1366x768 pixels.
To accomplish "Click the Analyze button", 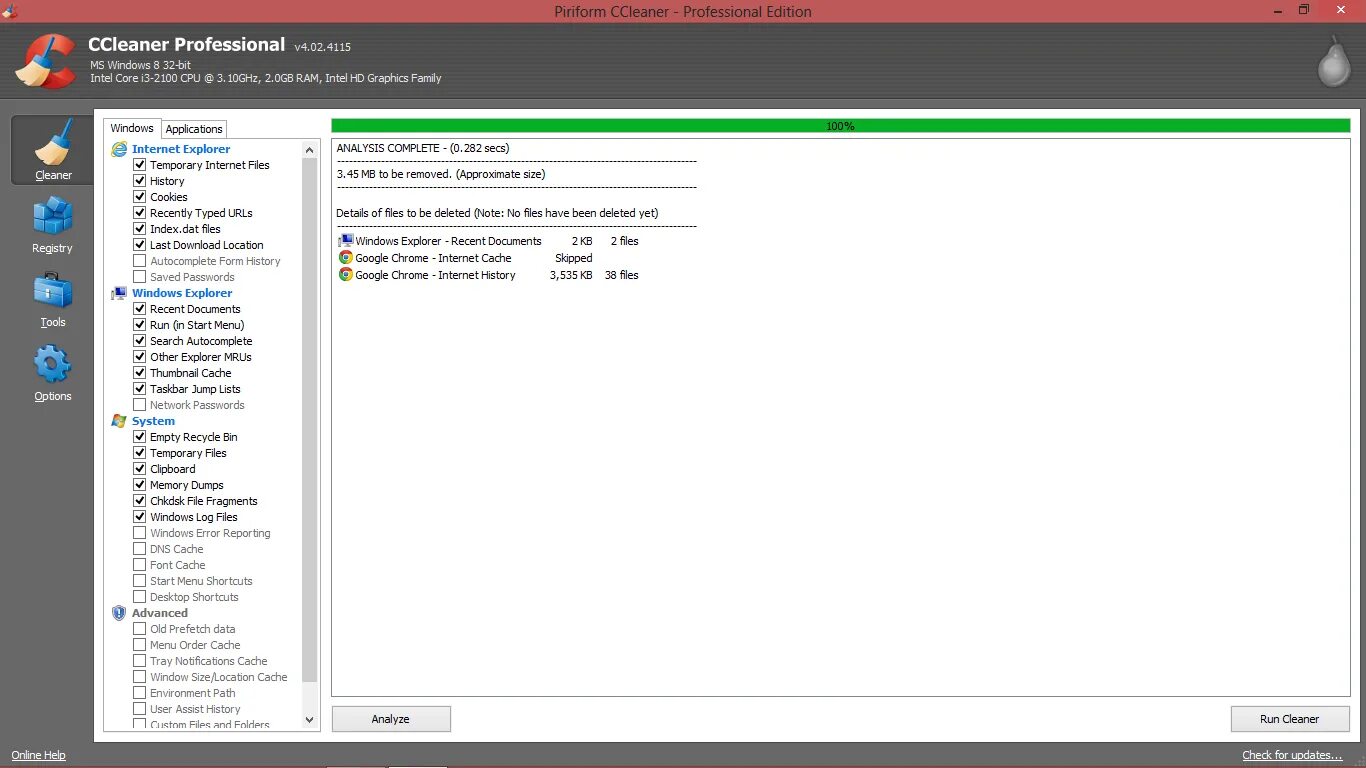I will tap(391, 719).
